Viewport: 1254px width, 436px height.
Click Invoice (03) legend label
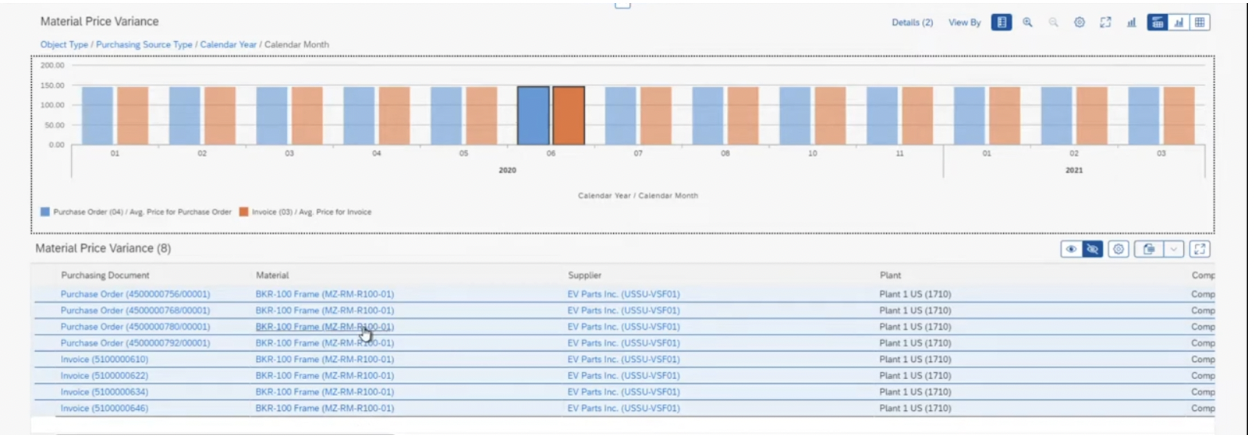314,212
